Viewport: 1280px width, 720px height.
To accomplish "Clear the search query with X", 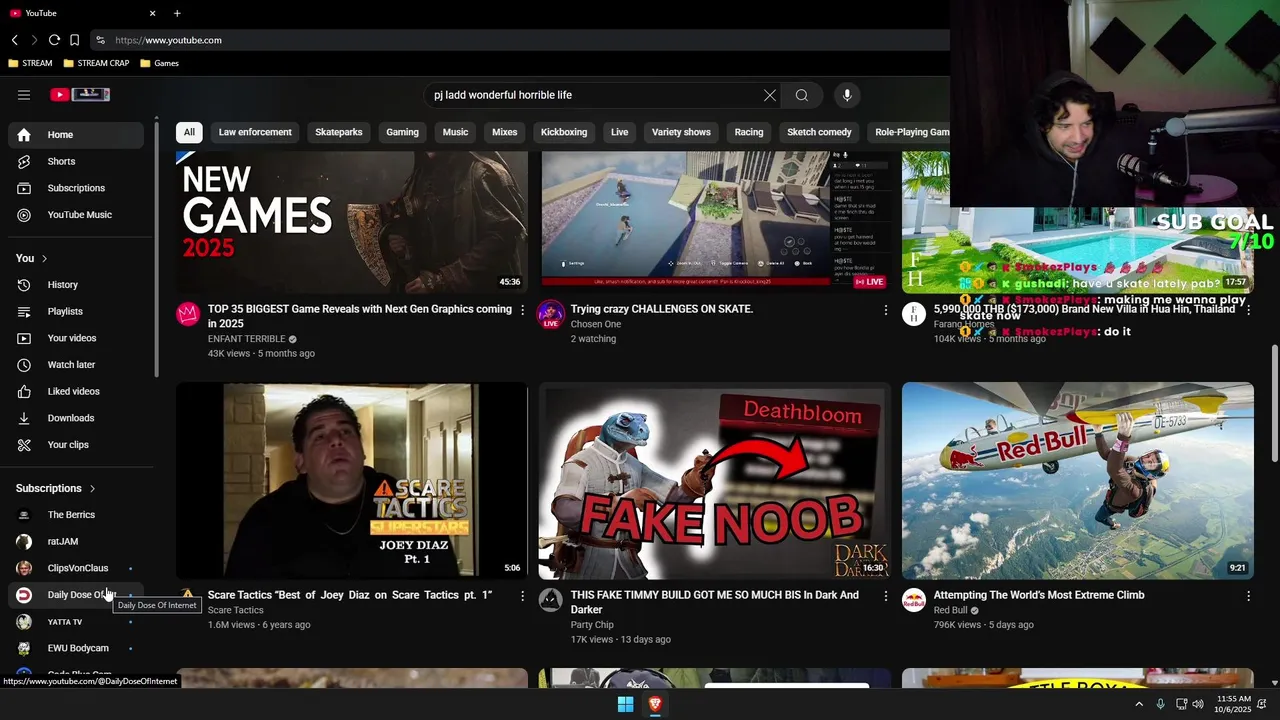I will coord(770,95).
